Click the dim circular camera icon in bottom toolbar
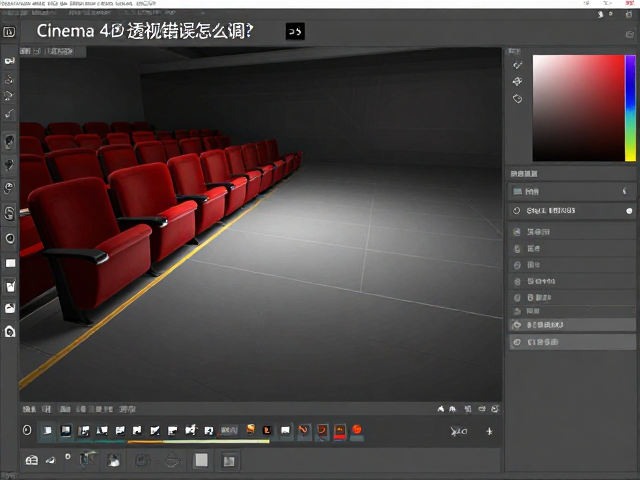Screen dimensions: 640x480 point(142,461)
